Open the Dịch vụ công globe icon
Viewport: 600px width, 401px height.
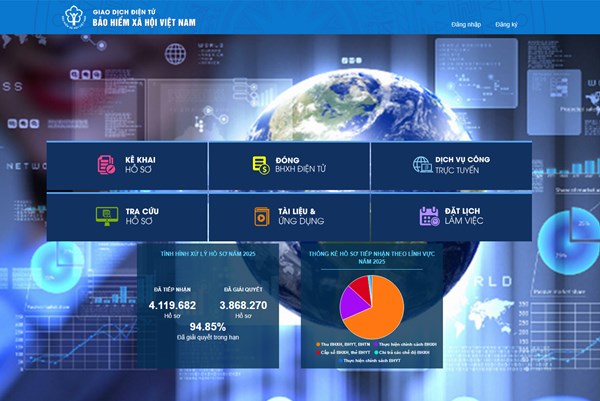click(421, 165)
